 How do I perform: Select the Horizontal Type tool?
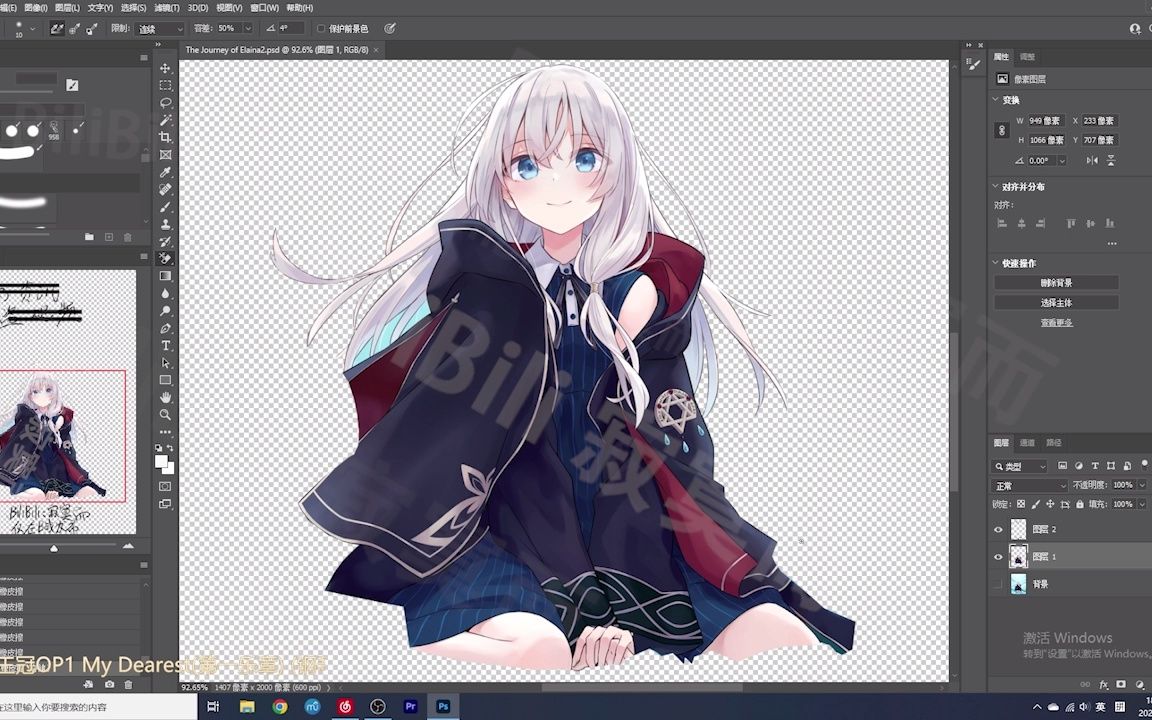pyautogui.click(x=166, y=346)
